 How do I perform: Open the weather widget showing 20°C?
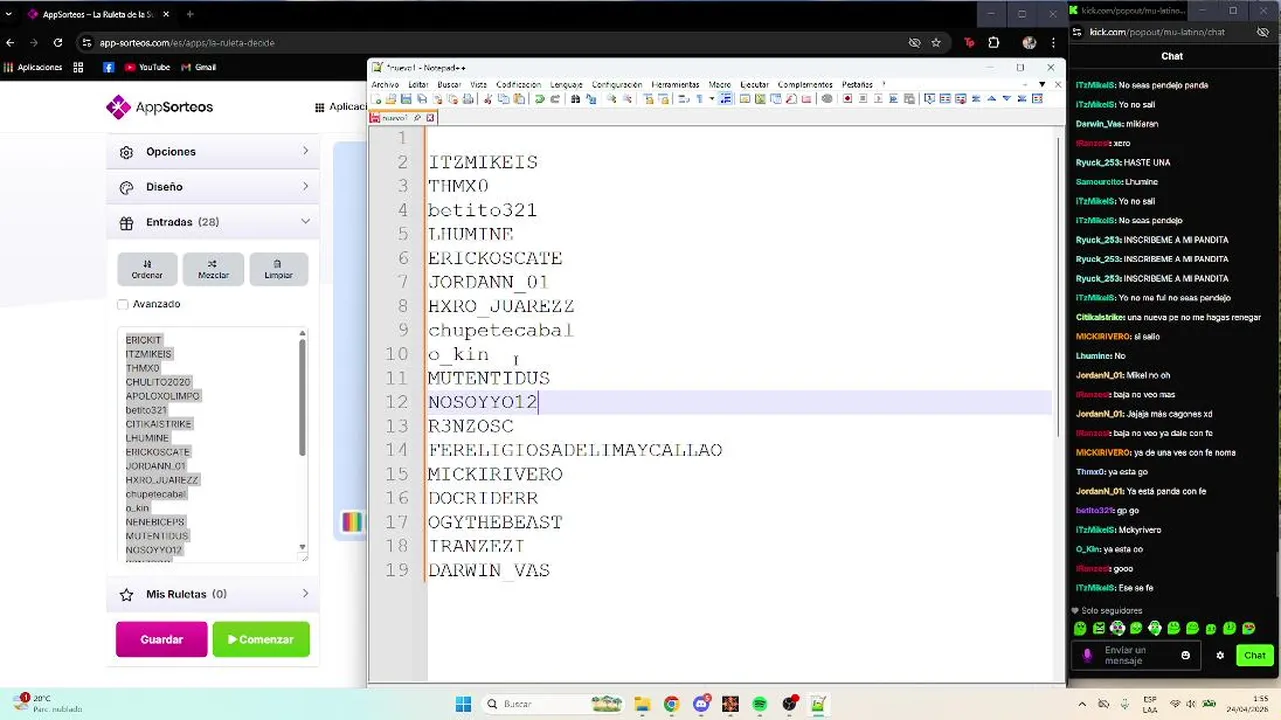pyautogui.click(x=45, y=704)
